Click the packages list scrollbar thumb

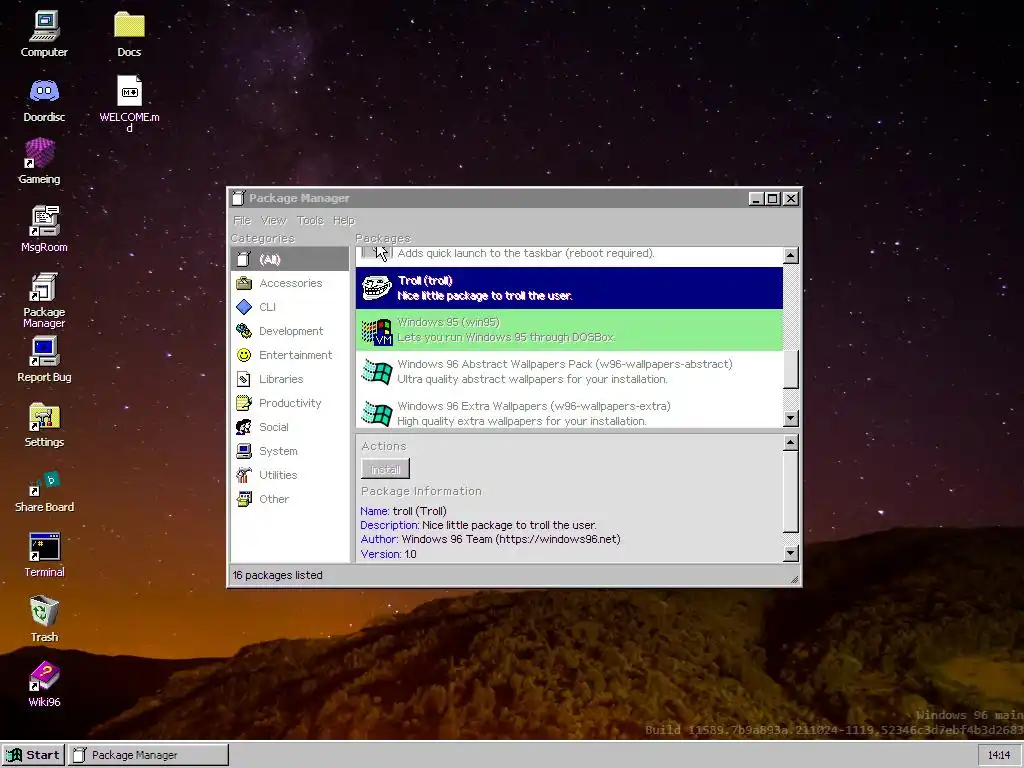(x=791, y=369)
